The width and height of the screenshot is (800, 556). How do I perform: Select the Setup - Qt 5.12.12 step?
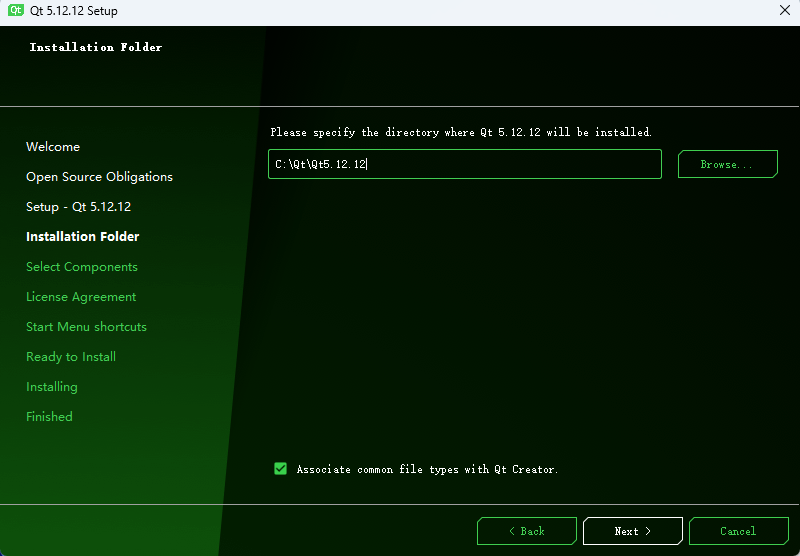pyautogui.click(x=78, y=207)
